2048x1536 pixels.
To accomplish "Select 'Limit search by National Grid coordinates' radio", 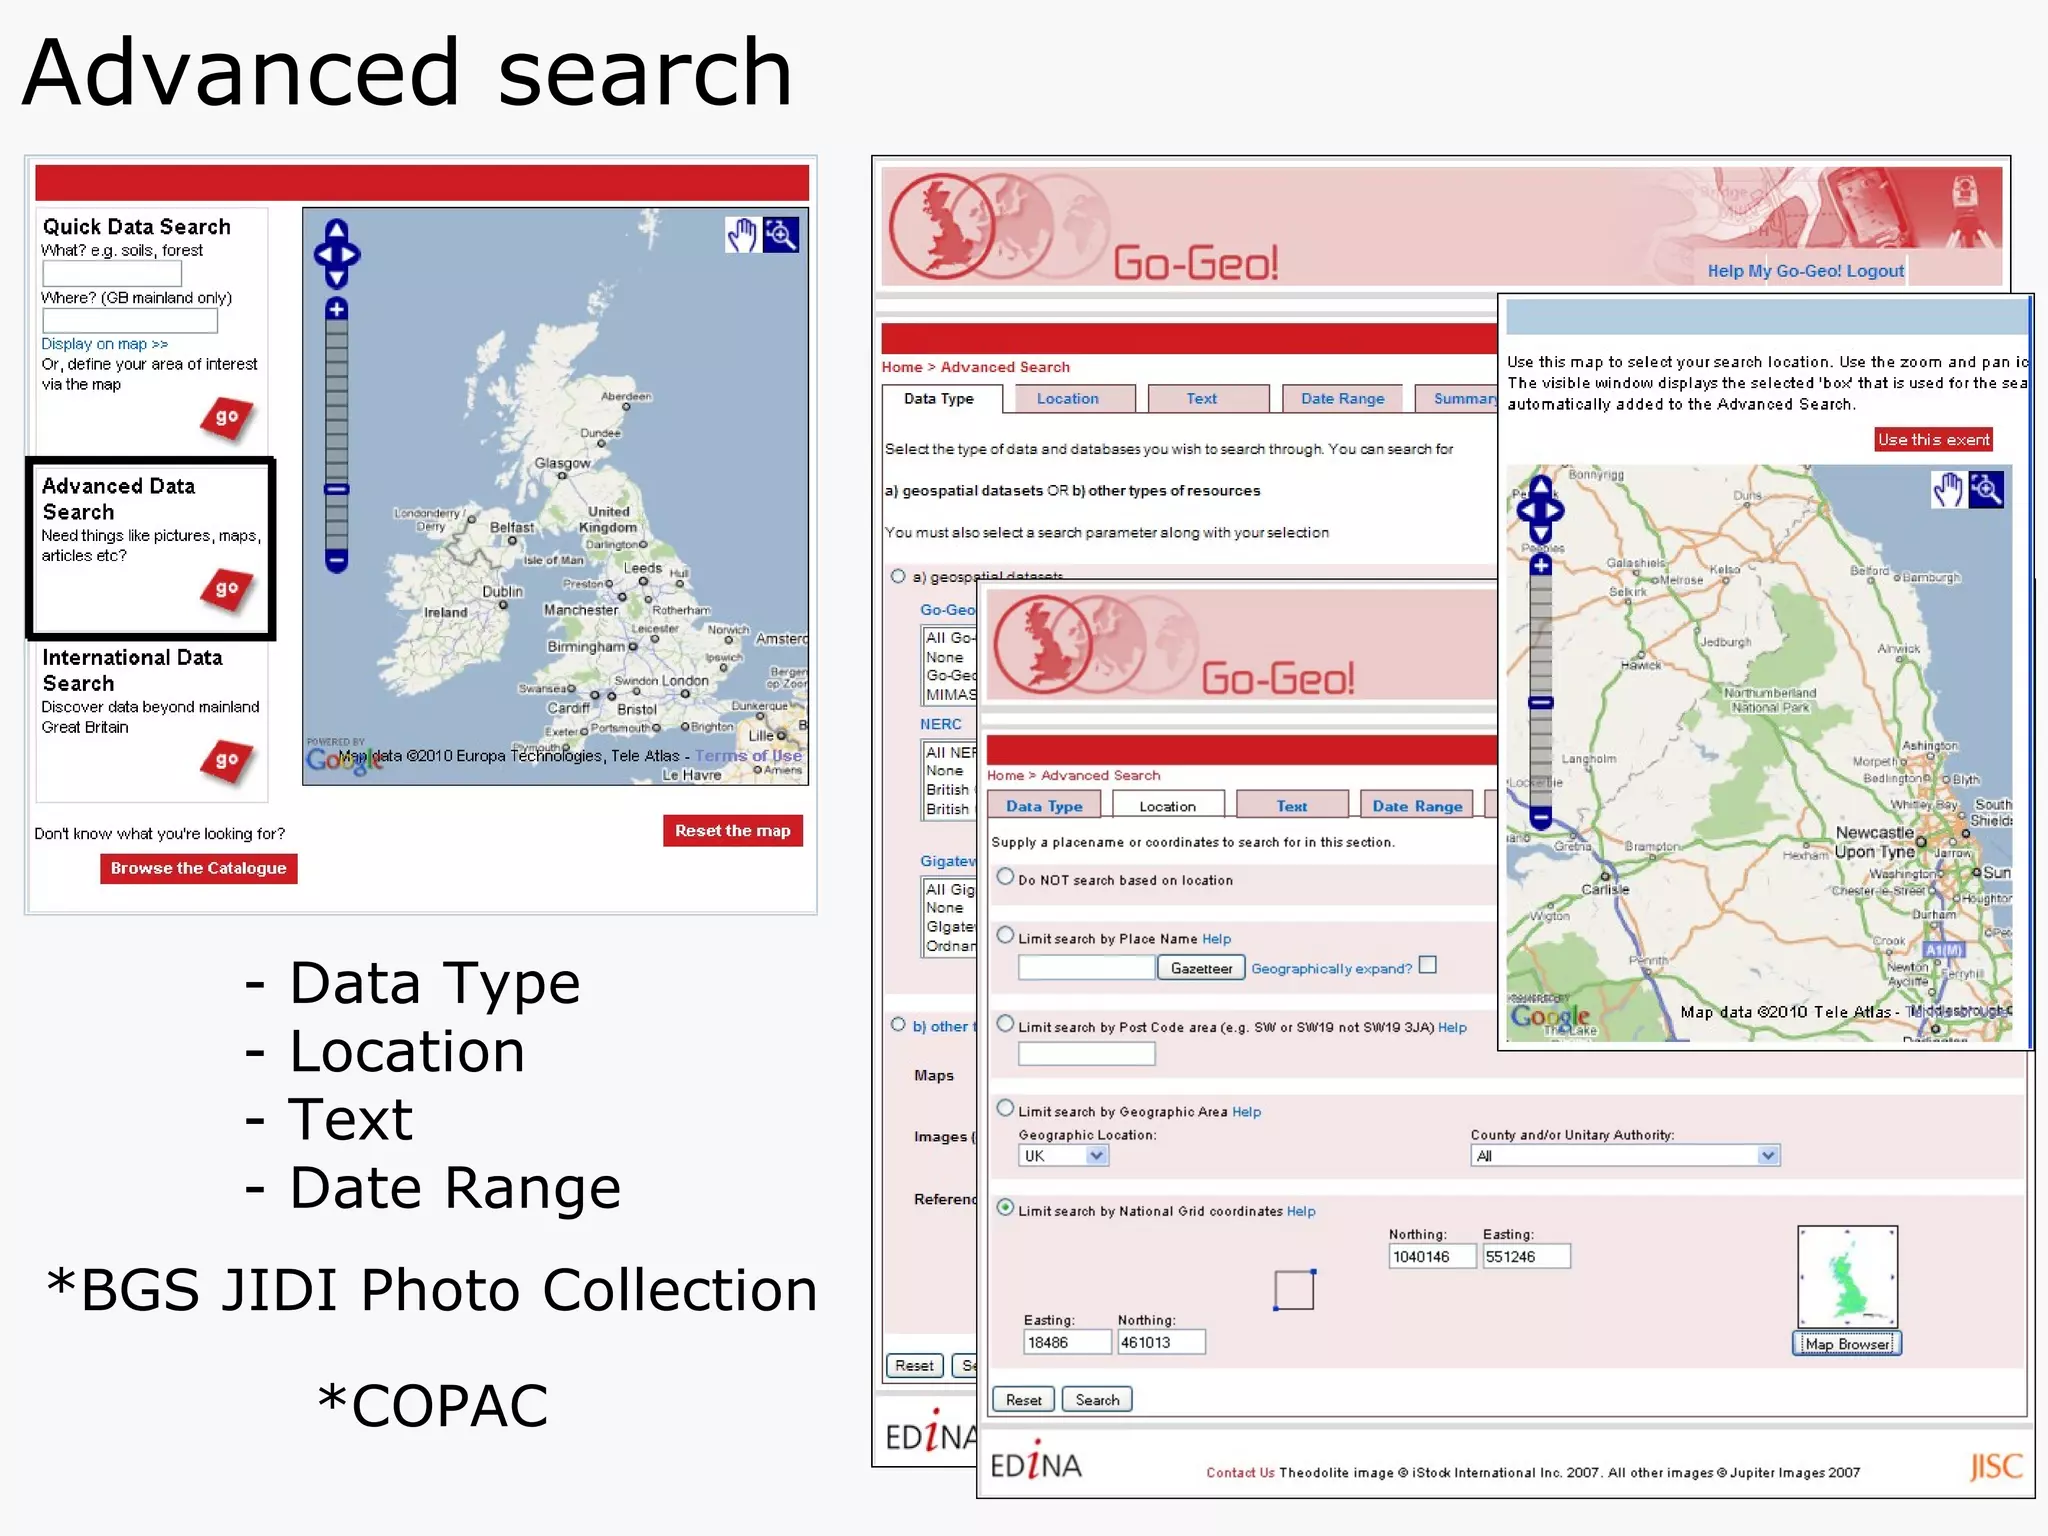I will click(x=1005, y=1207).
